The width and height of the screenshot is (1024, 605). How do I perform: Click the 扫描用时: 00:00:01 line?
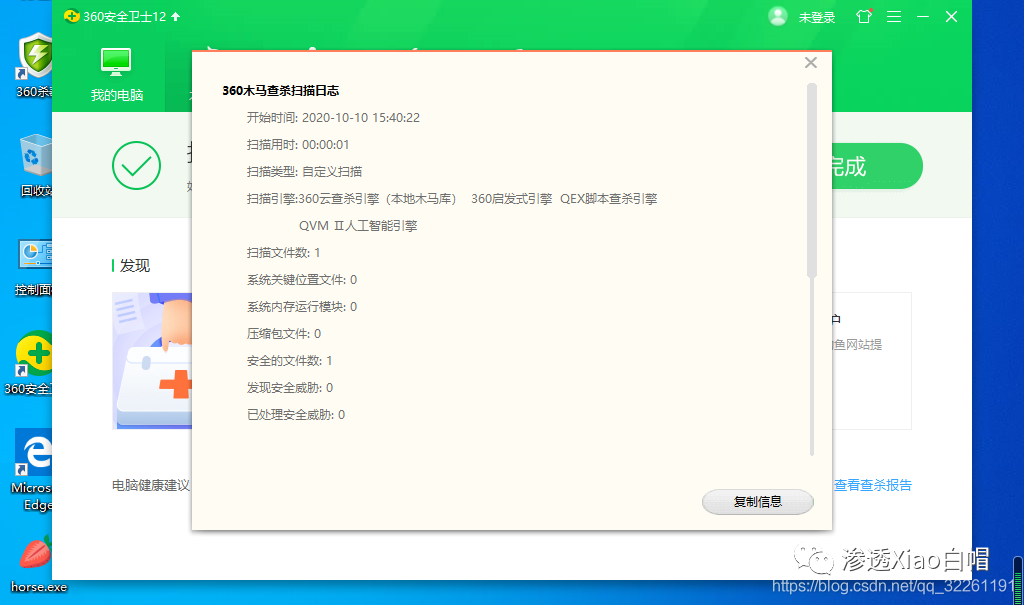(298, 144)
